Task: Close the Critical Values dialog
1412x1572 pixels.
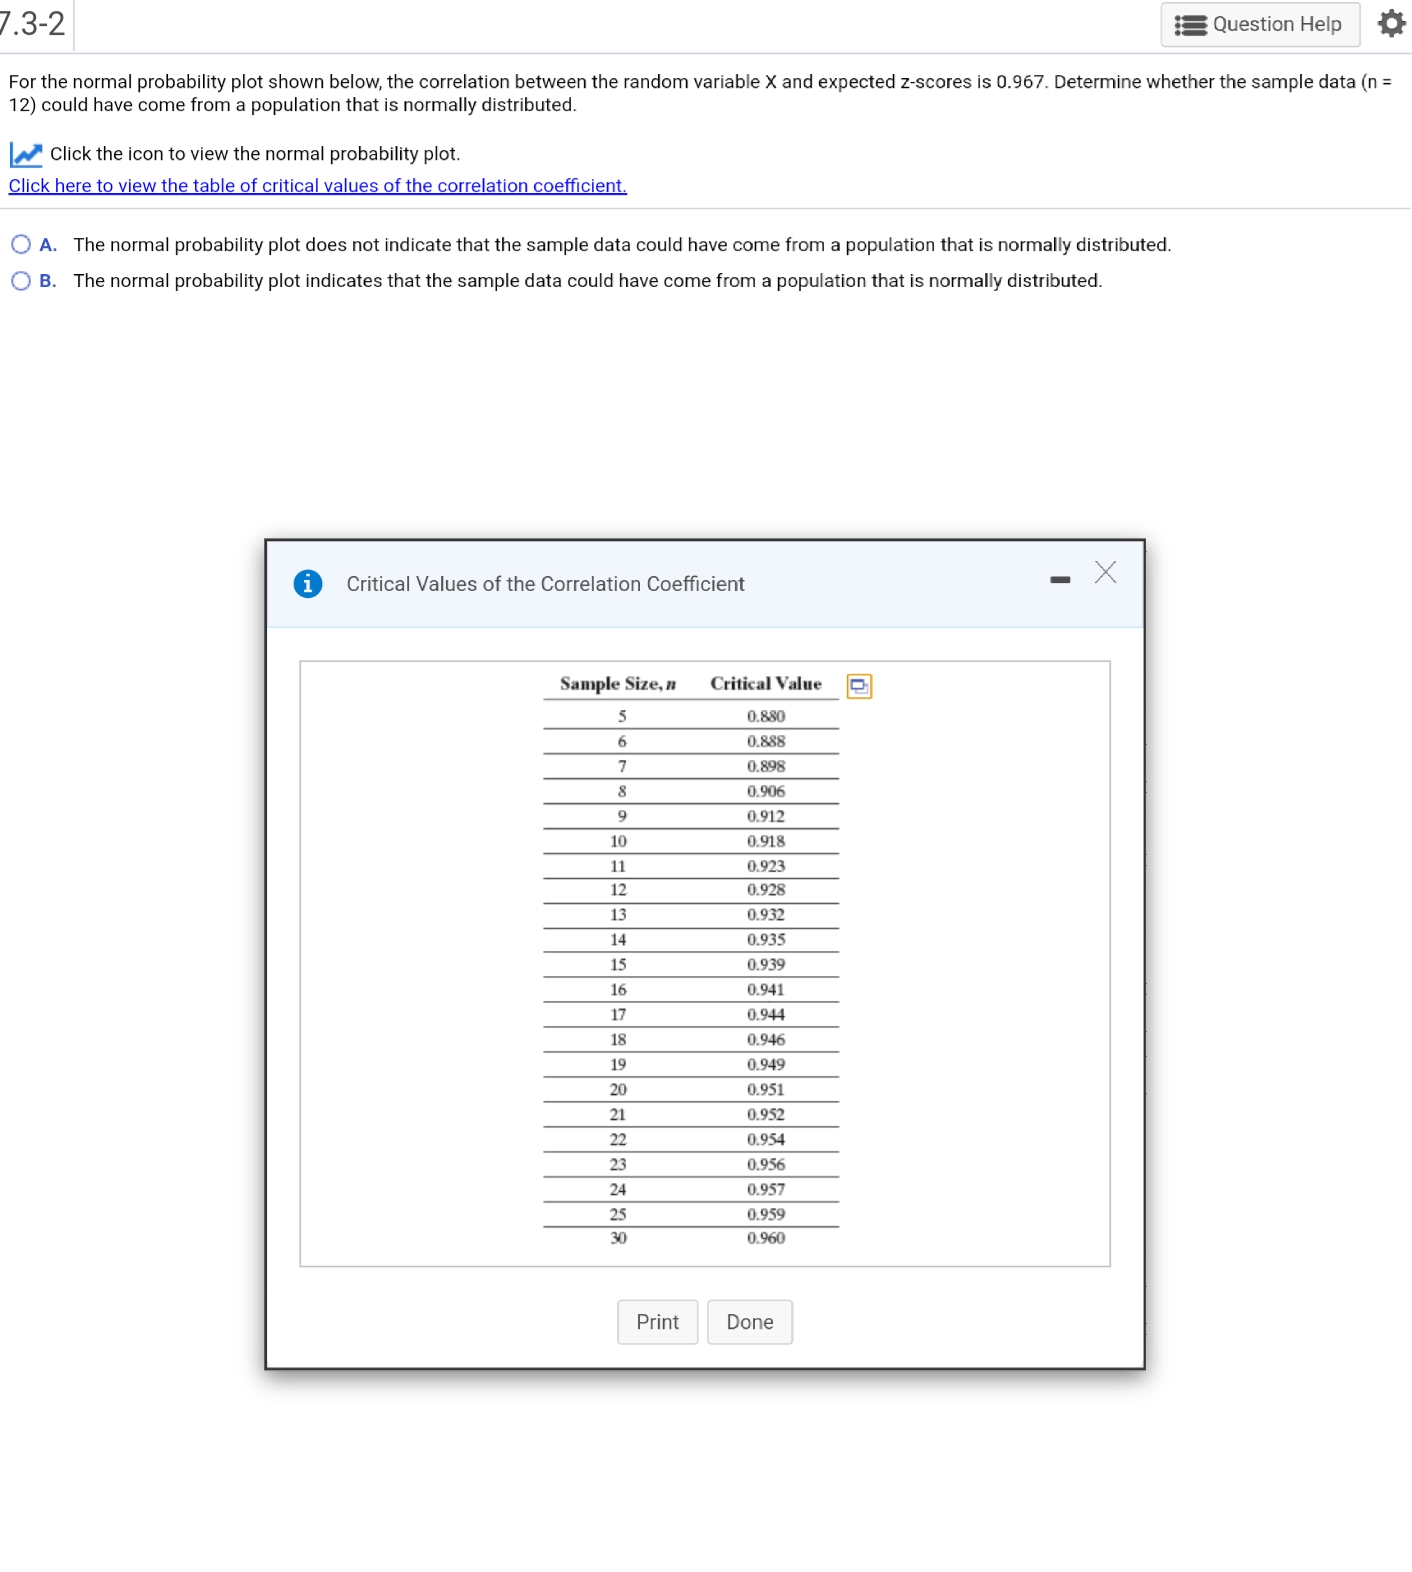Action: (x=1105, y=572)
